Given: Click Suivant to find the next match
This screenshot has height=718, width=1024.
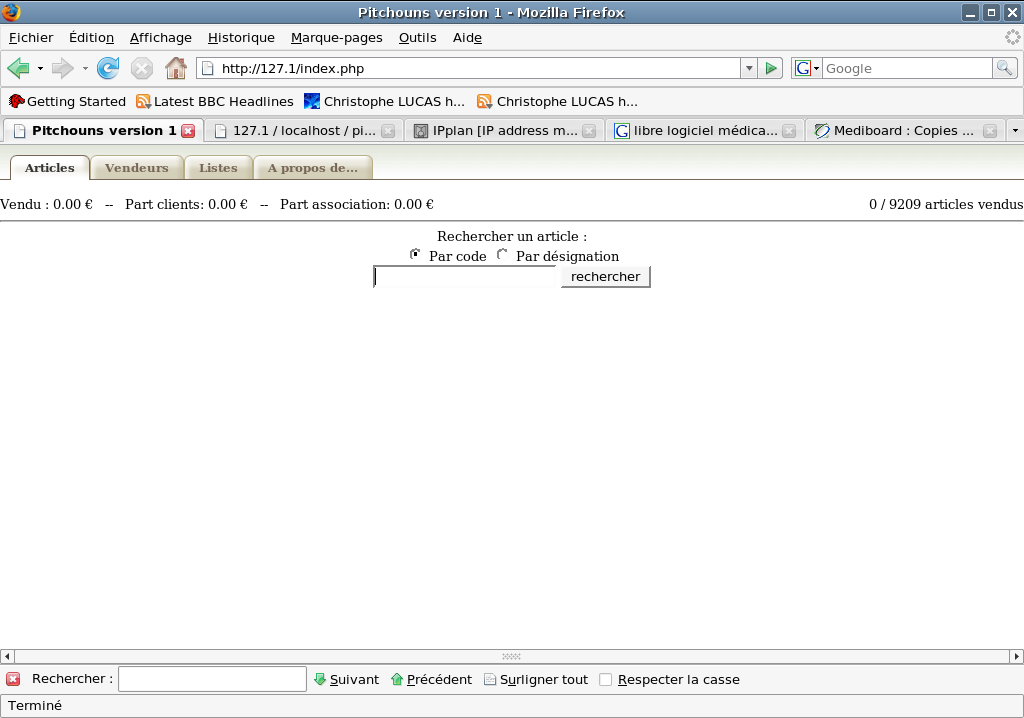Looking at the screenshot, I should tap(346, 679).
